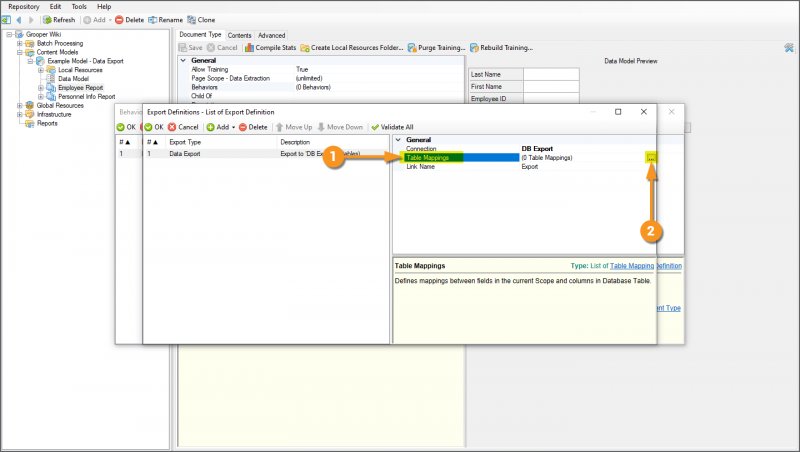Sort by the Description column header
The height and width of the screenshot is (452, 800).
333,142
